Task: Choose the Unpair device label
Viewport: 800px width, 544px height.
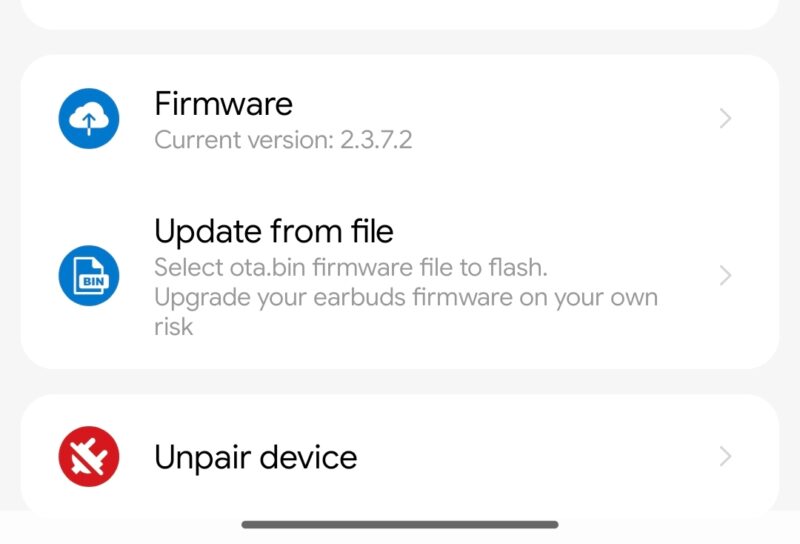Action: [256, 457]
